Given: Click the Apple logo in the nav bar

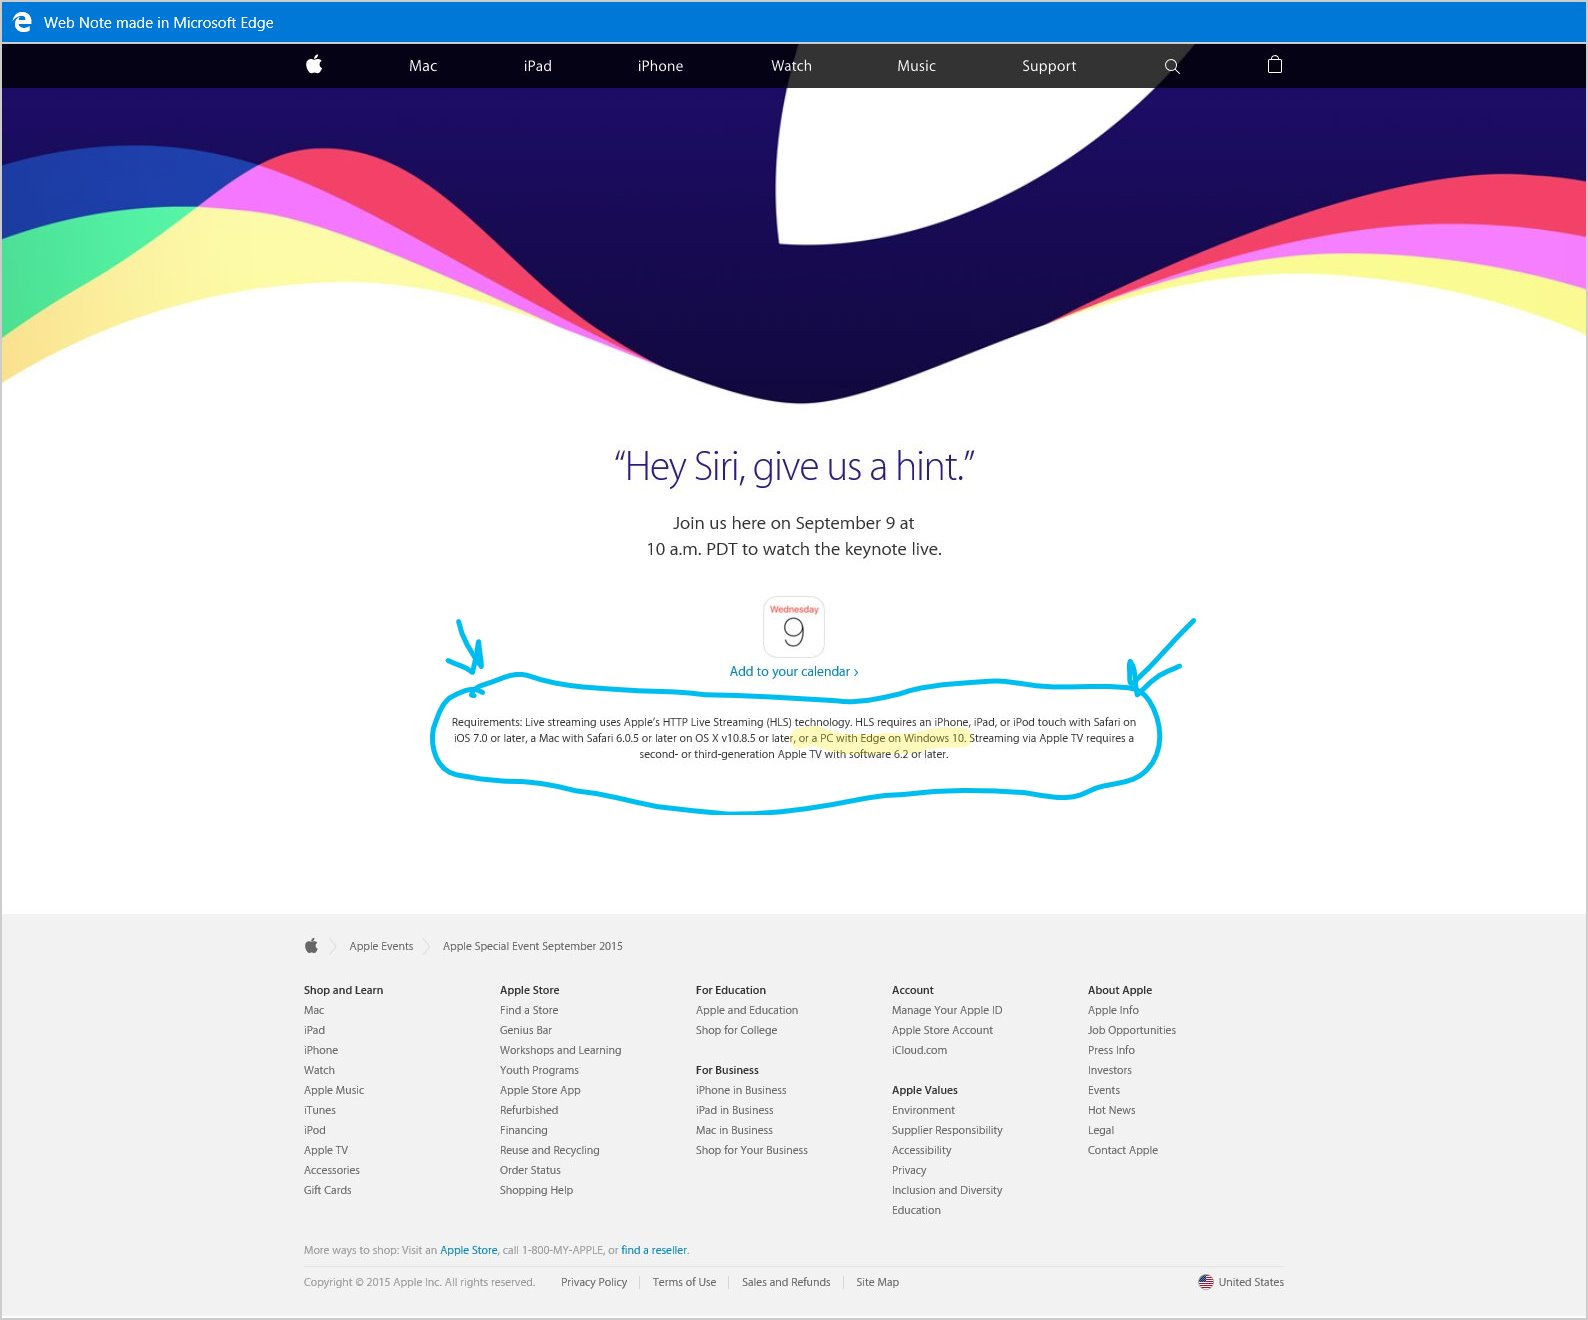Looking at the screenshot, I should 314,65.
